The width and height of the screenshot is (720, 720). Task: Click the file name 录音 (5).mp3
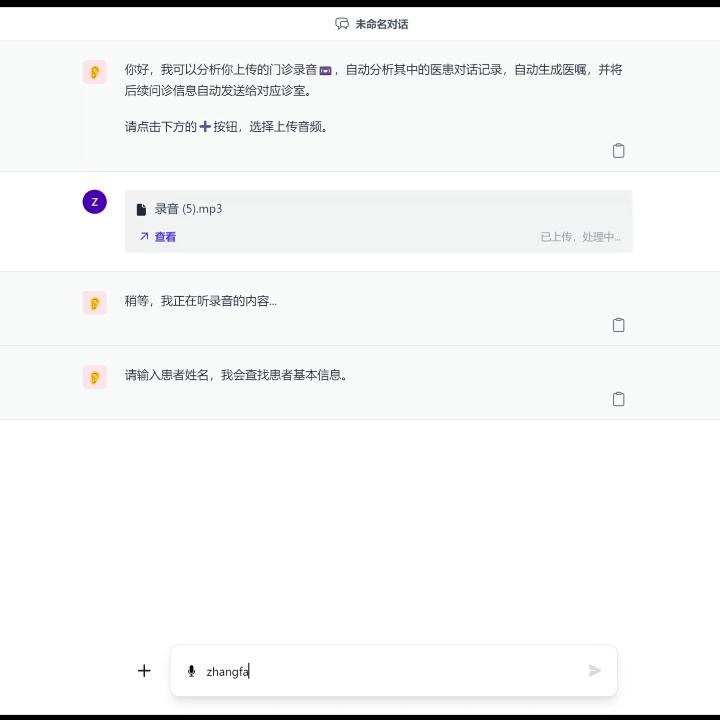click(x=188, y=209)
